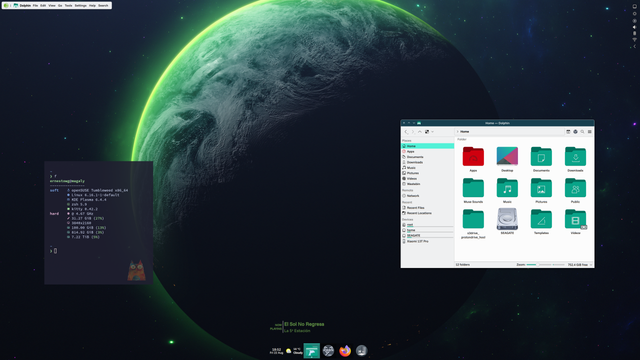The height and width of the screenshot is (360, 640).
Task: Open the File menu in the global menu bar
Action: (x=35, y=6)
